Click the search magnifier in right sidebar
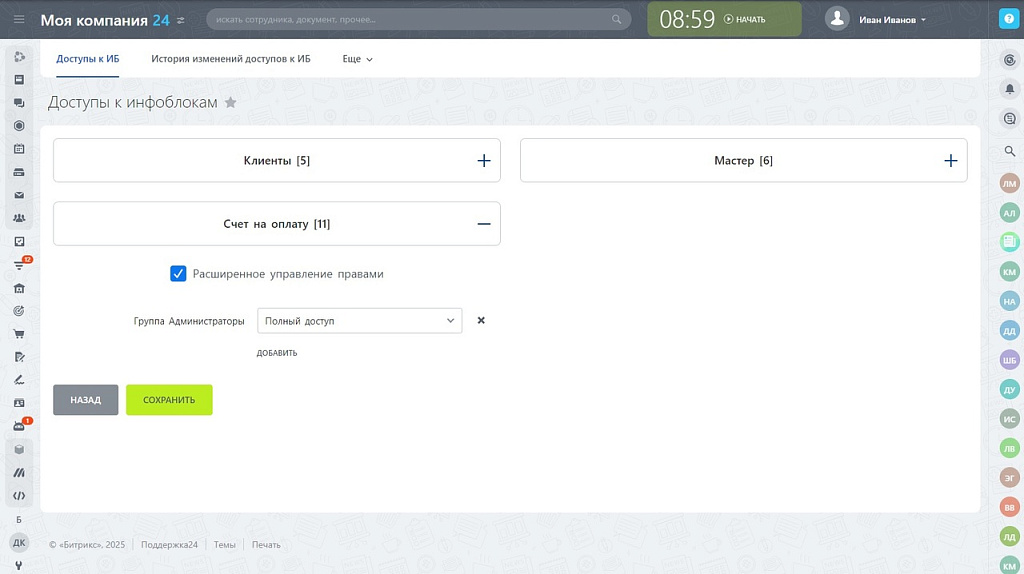The height and width of the screenshot is (574, 1024). coord(1009,151)
